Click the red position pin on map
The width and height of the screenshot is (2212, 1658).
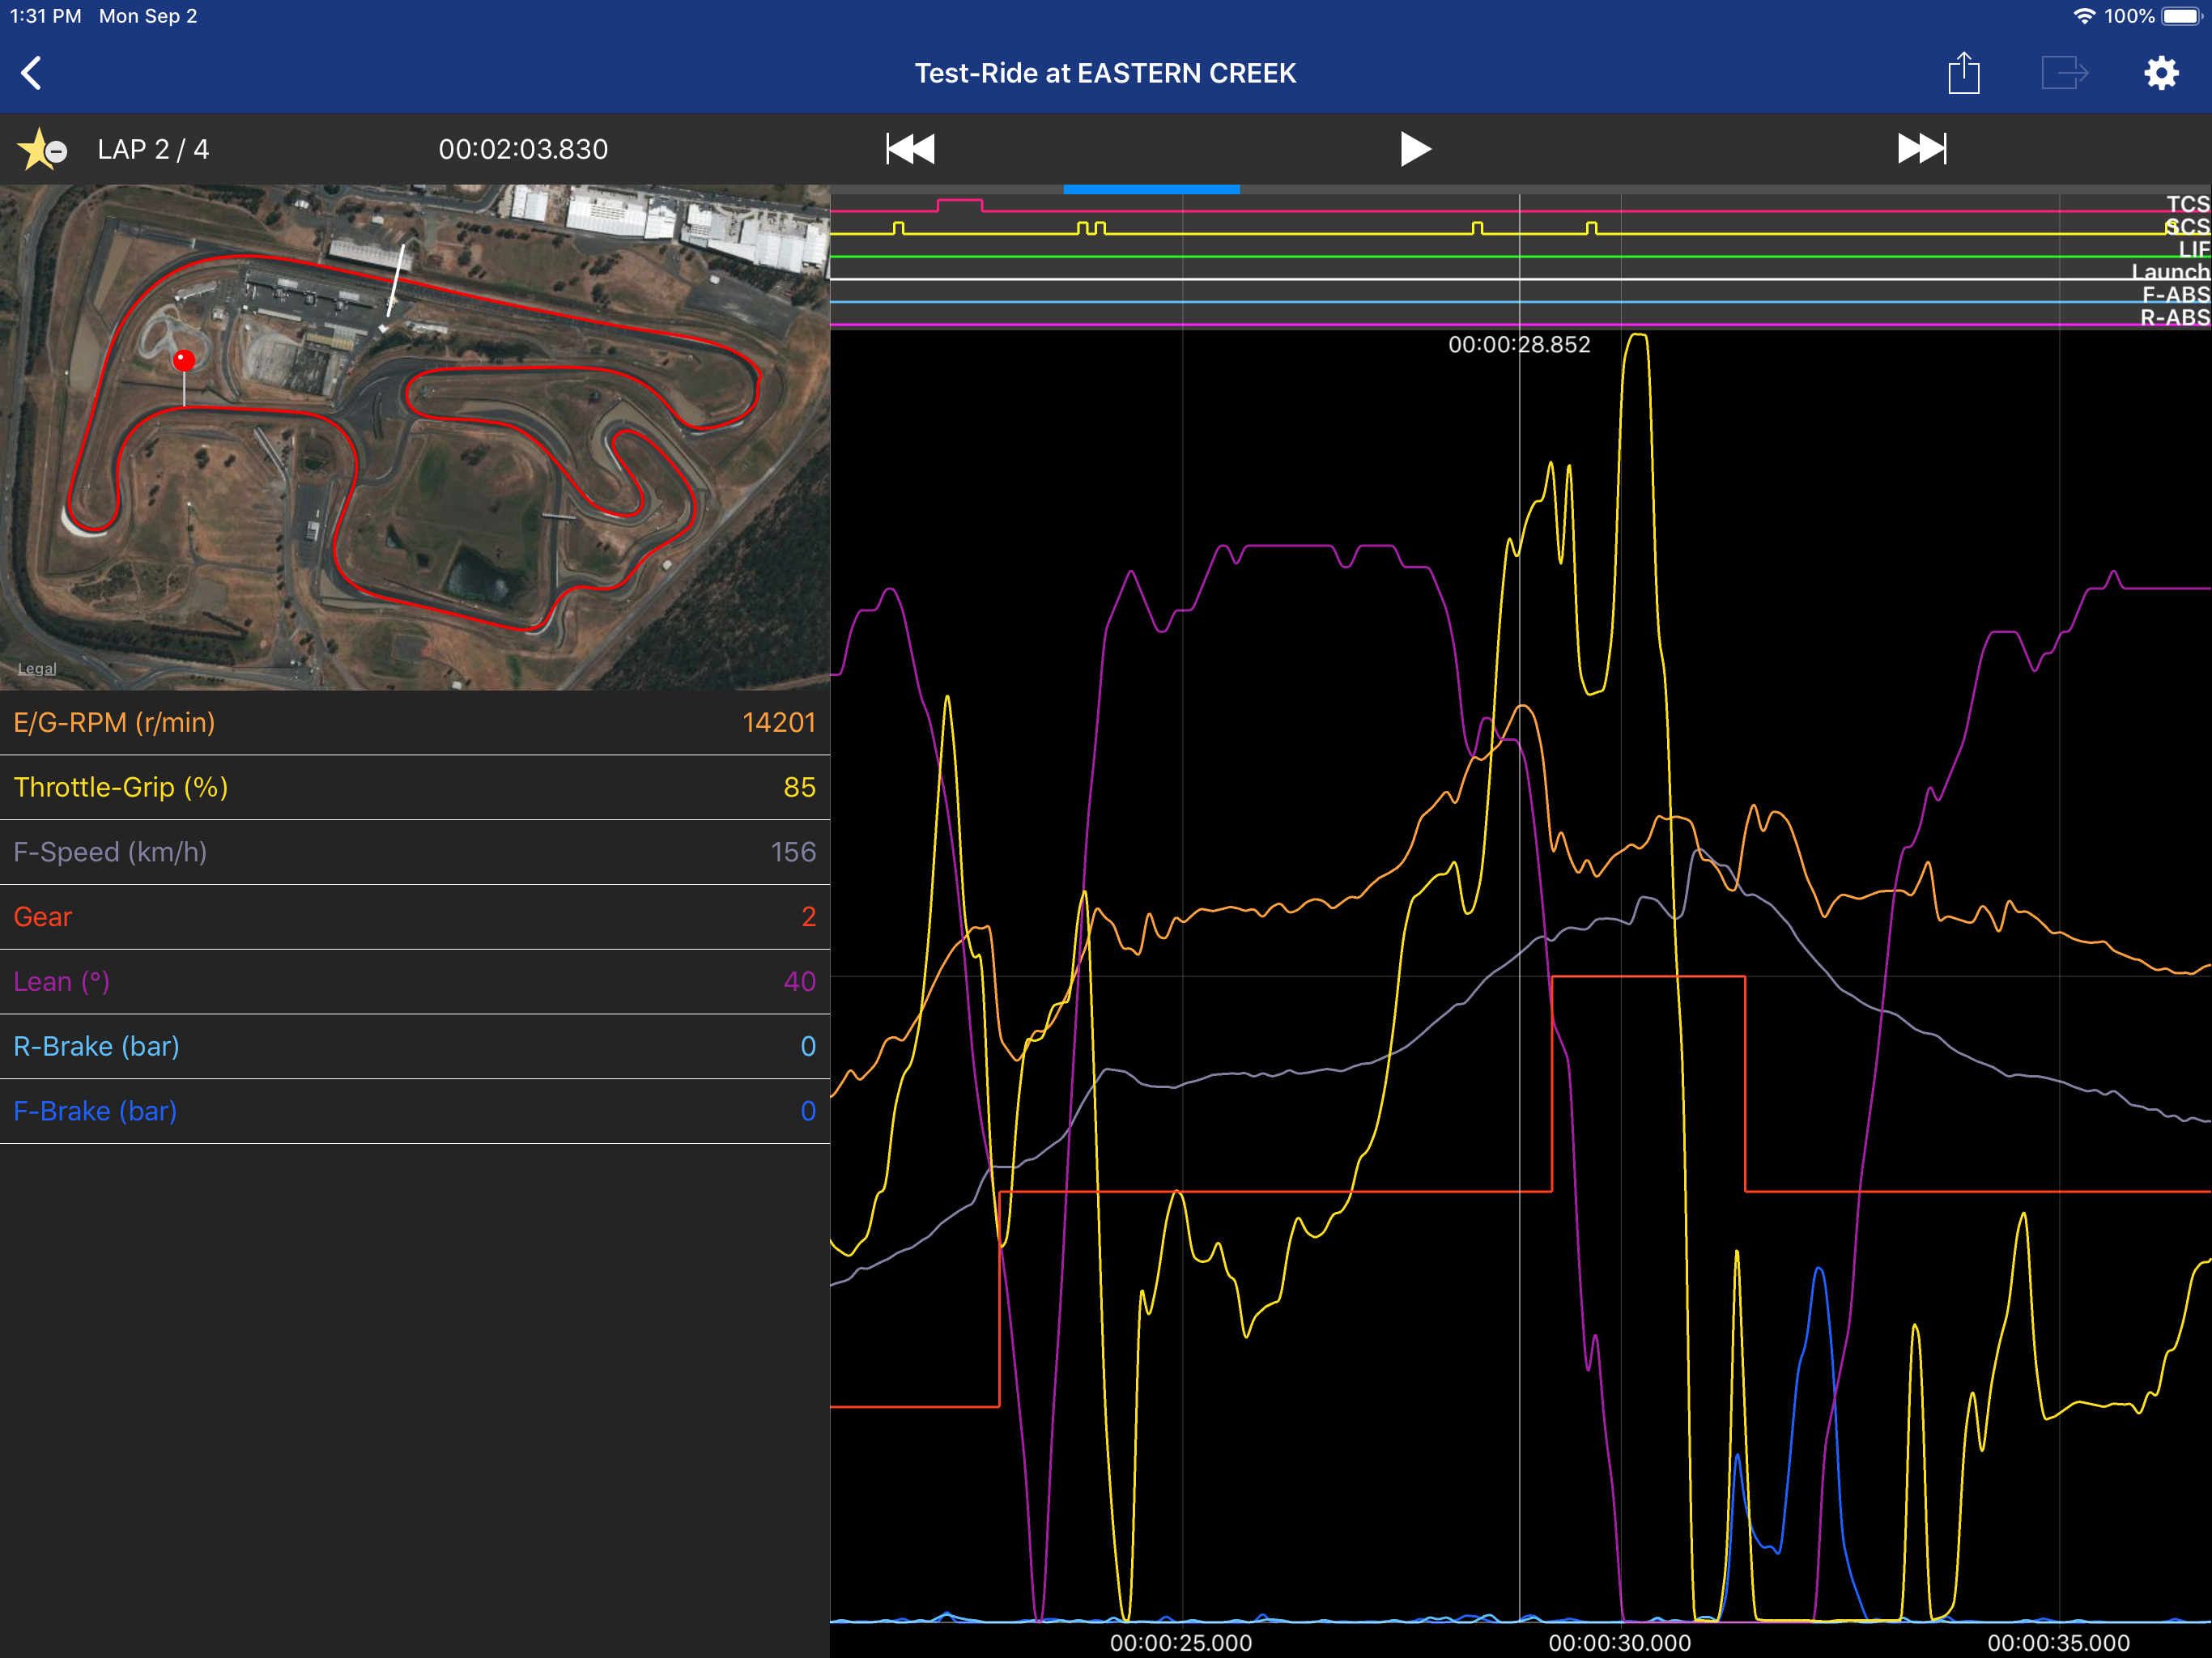[x=184, y=360]
